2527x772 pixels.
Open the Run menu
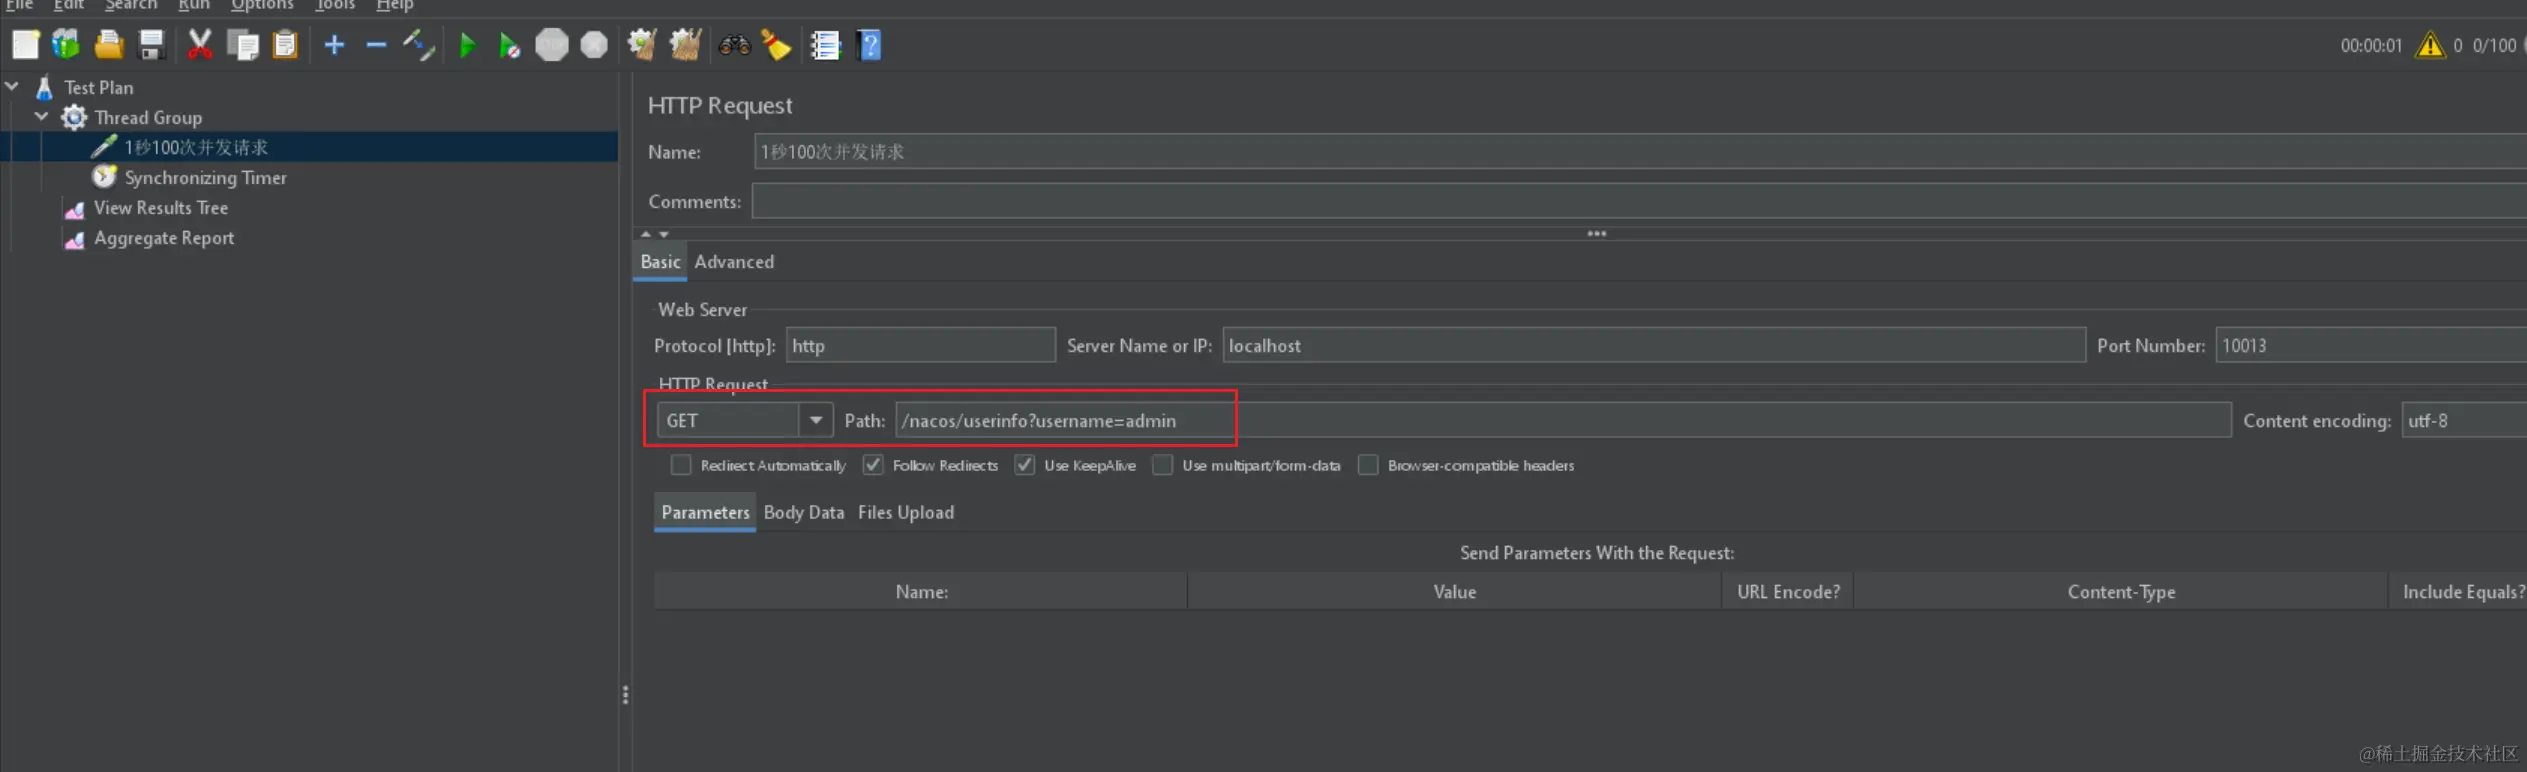pyautogui.click(x=194, y=5)
